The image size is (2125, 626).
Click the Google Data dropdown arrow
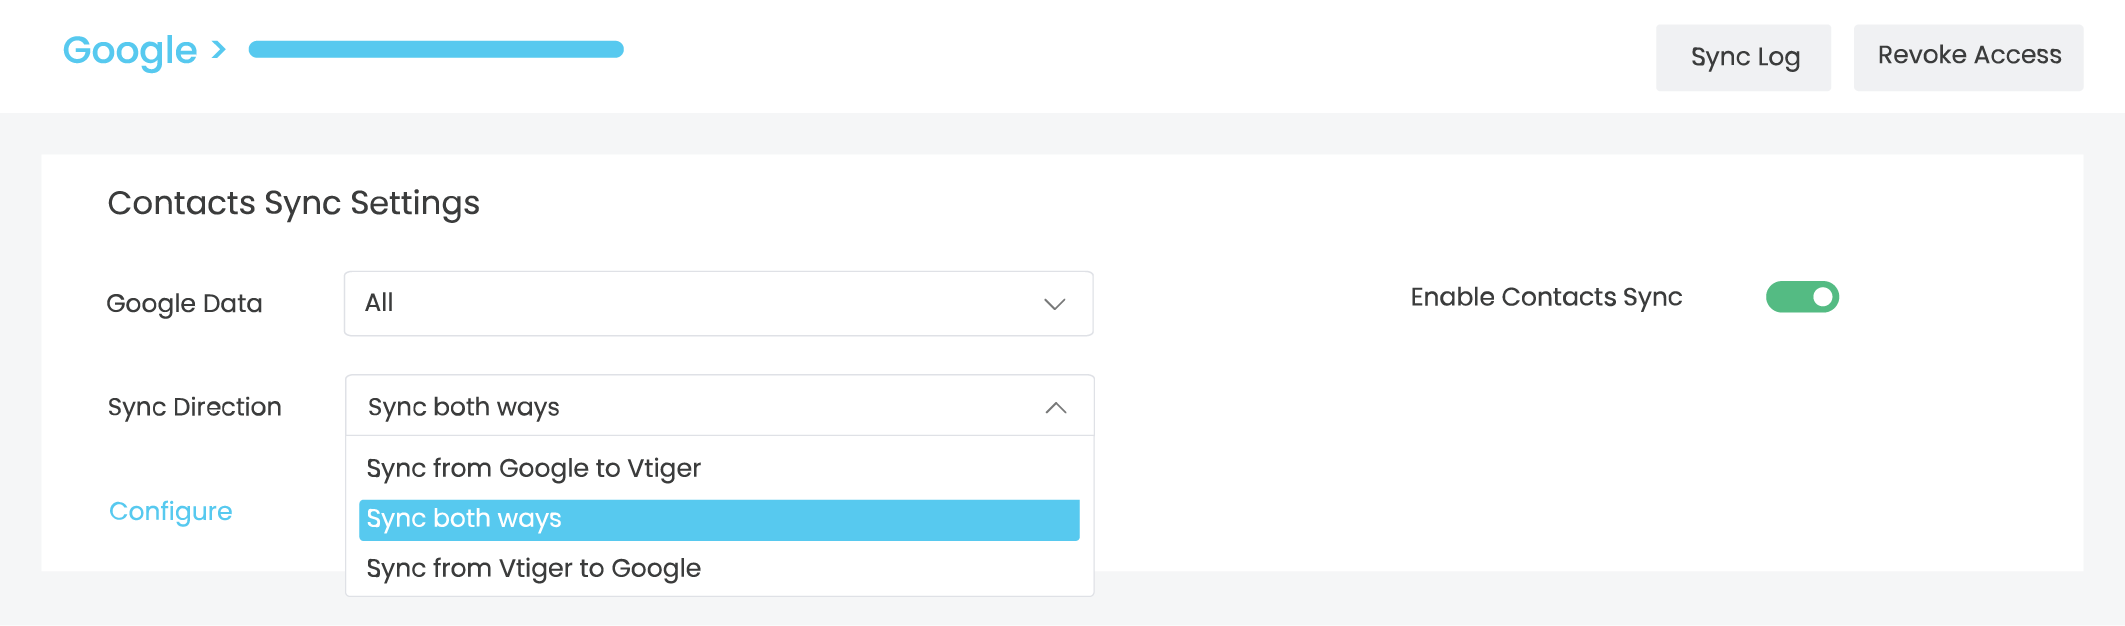[x=1054, y=304]
